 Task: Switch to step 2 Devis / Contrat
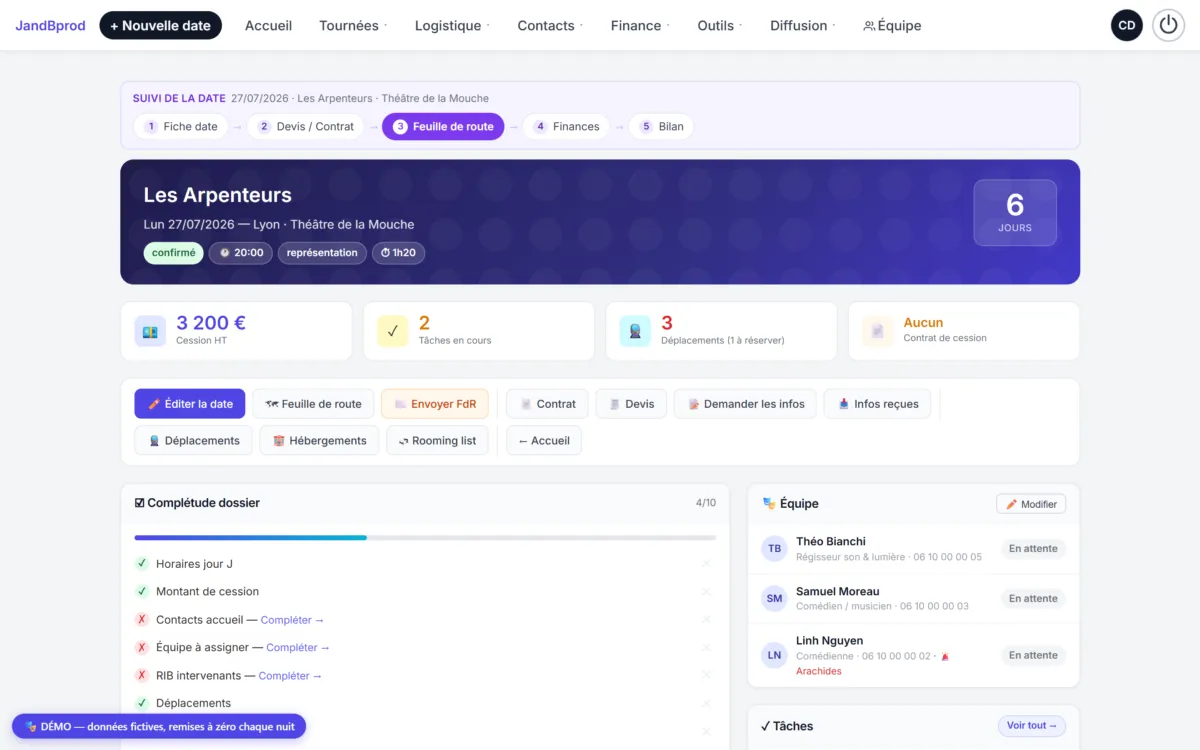click(x=306, y=127)
